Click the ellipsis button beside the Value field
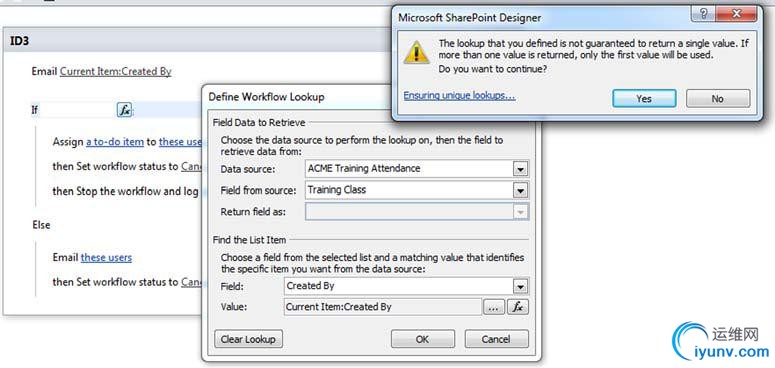775x368 pixels. (494, 307)
